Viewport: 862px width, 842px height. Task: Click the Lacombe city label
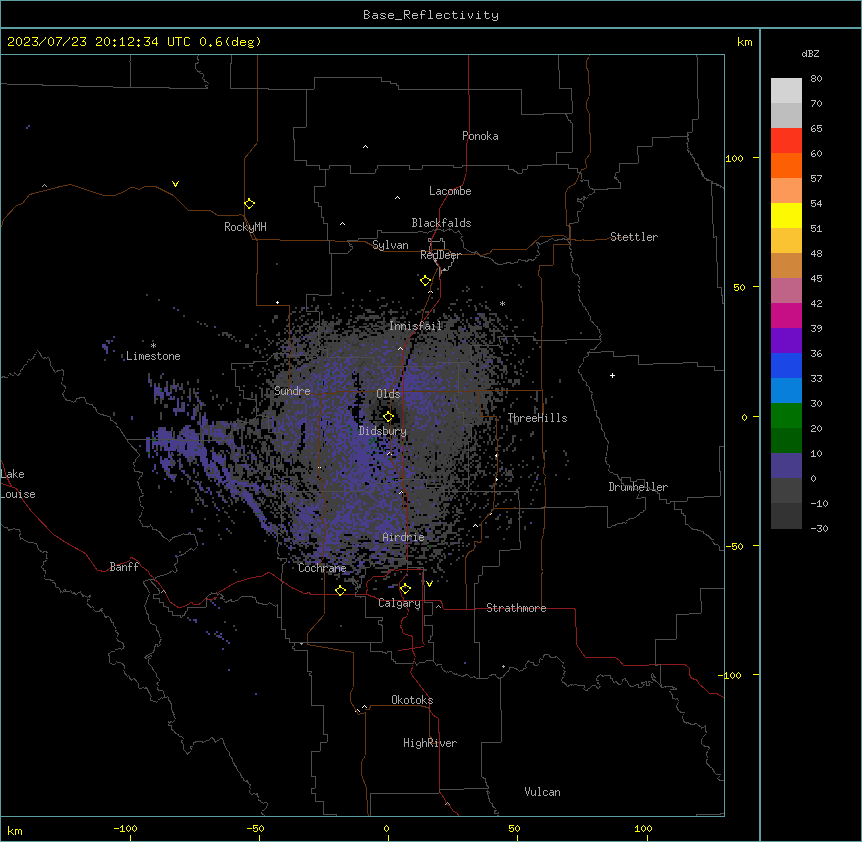coord(450,191)
